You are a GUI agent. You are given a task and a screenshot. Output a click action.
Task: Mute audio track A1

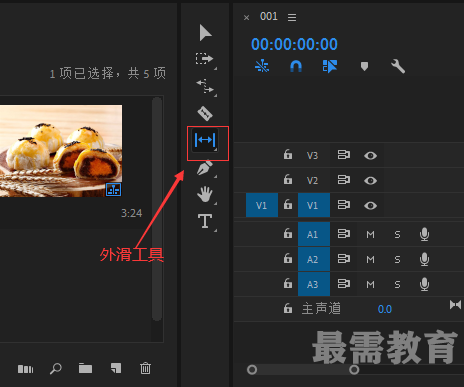pos(370,234)
